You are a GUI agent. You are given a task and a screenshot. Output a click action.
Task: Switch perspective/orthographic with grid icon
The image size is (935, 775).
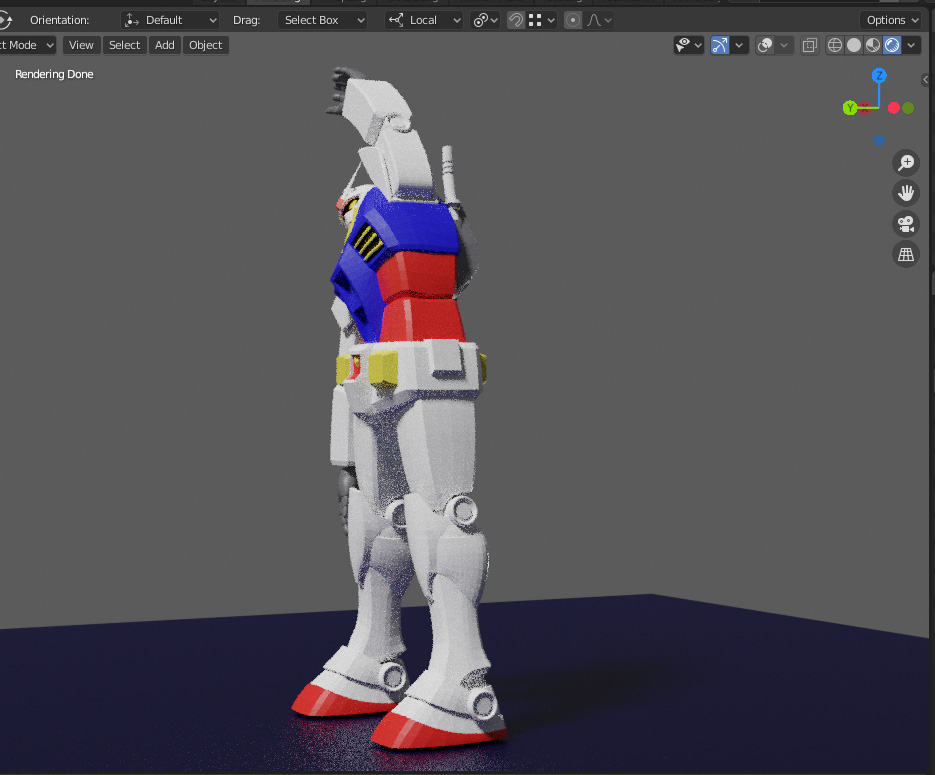[x=906, y=254]
